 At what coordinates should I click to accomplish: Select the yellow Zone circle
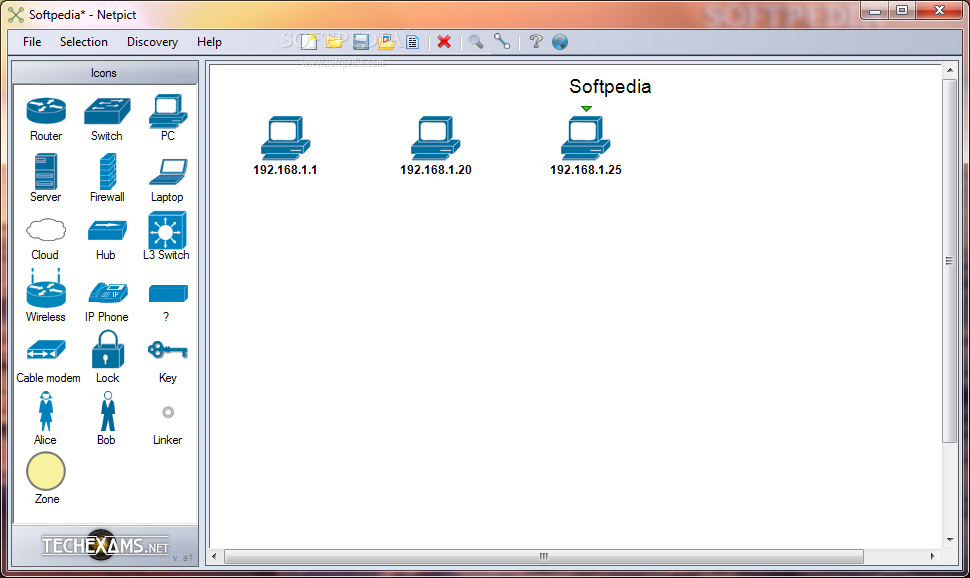click(46, 471)
